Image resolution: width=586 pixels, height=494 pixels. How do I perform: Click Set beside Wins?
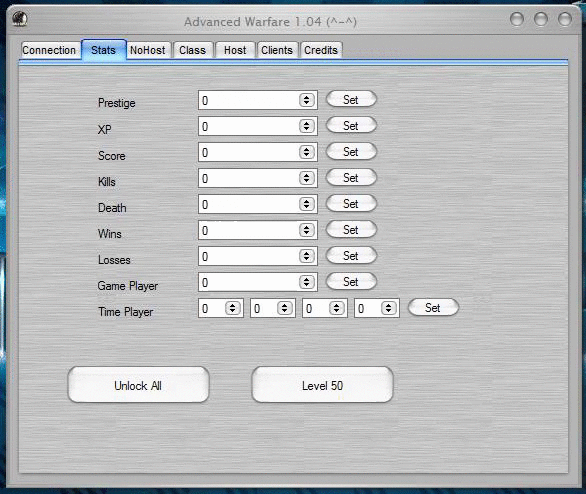tap(351, 229)
